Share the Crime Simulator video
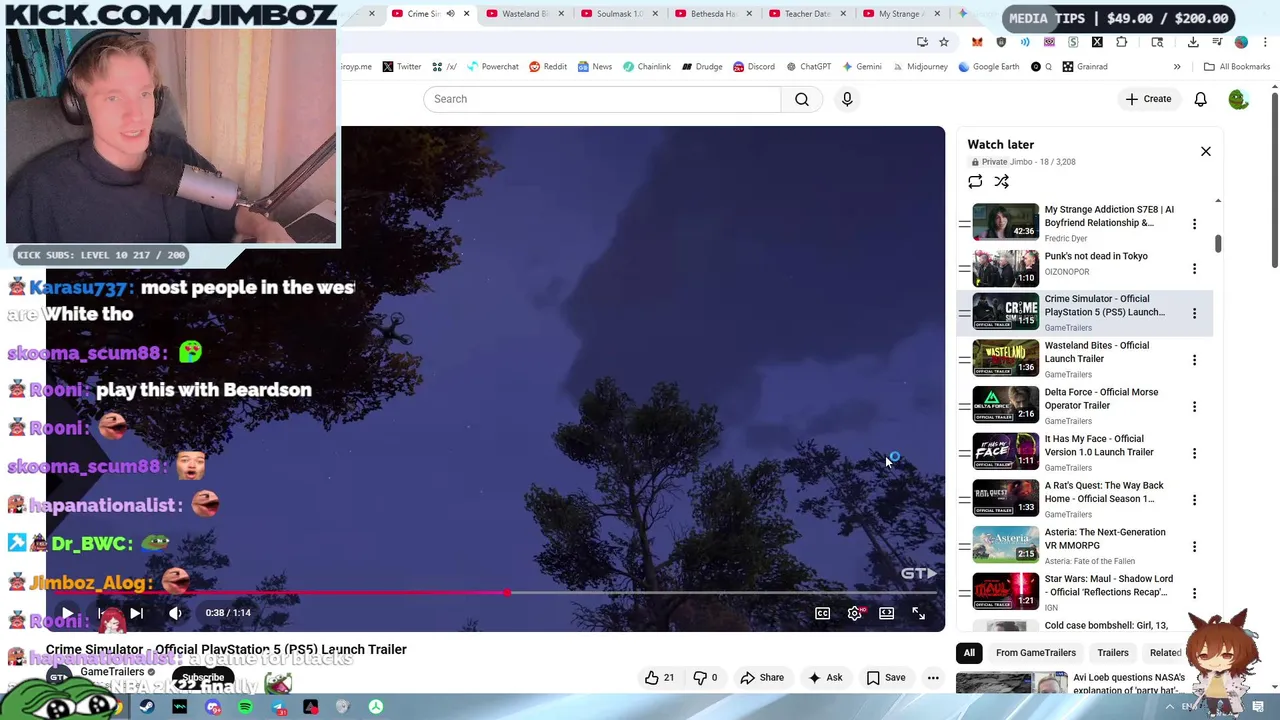The height and width of the screenshot is (720, 1280). 762,677
